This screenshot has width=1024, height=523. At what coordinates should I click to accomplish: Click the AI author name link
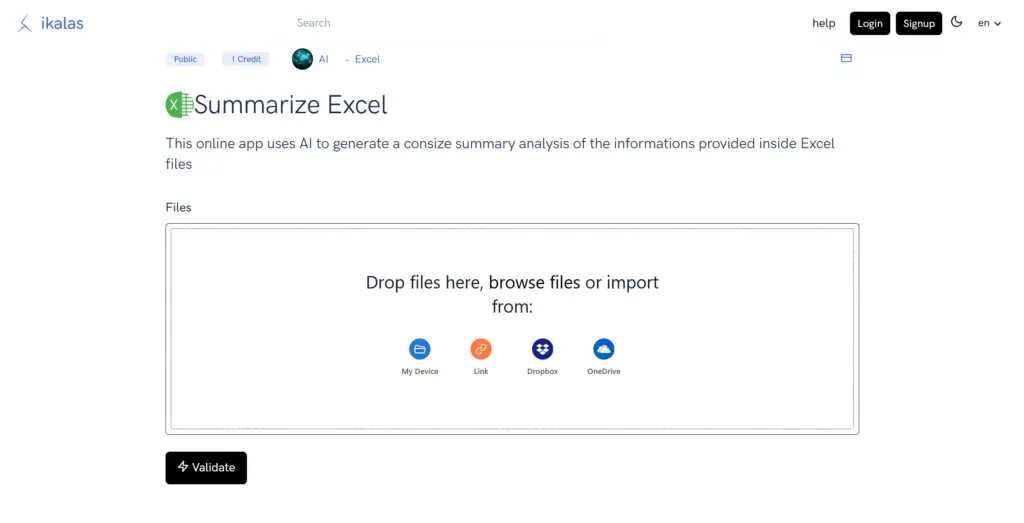point(323,59)
